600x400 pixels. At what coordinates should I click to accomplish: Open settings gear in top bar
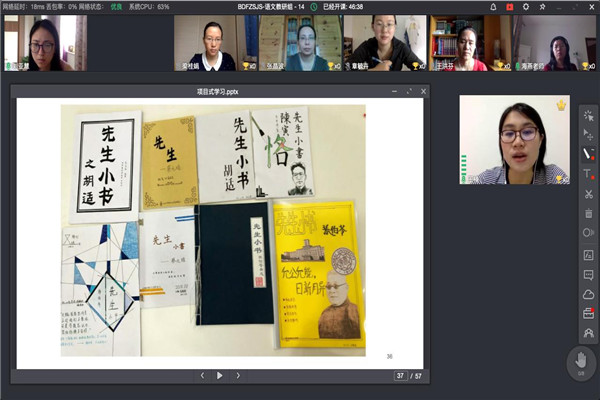point(526,7)
